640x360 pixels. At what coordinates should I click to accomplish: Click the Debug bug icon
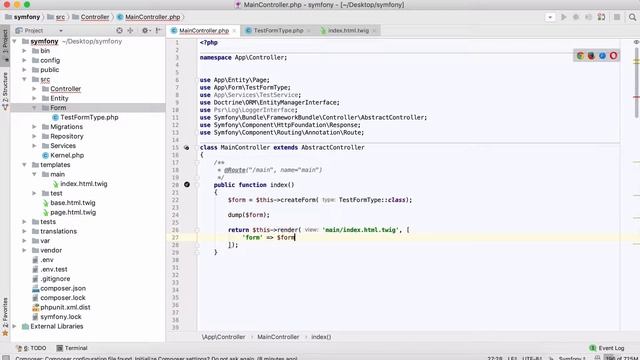tap(576, 17)
